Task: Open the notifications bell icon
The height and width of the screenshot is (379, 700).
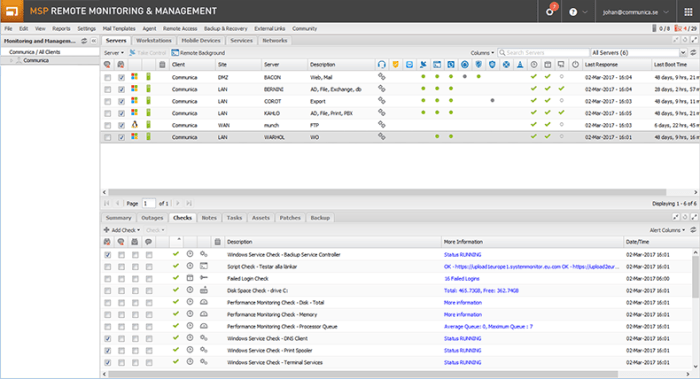Action: [x=550, y=12]
